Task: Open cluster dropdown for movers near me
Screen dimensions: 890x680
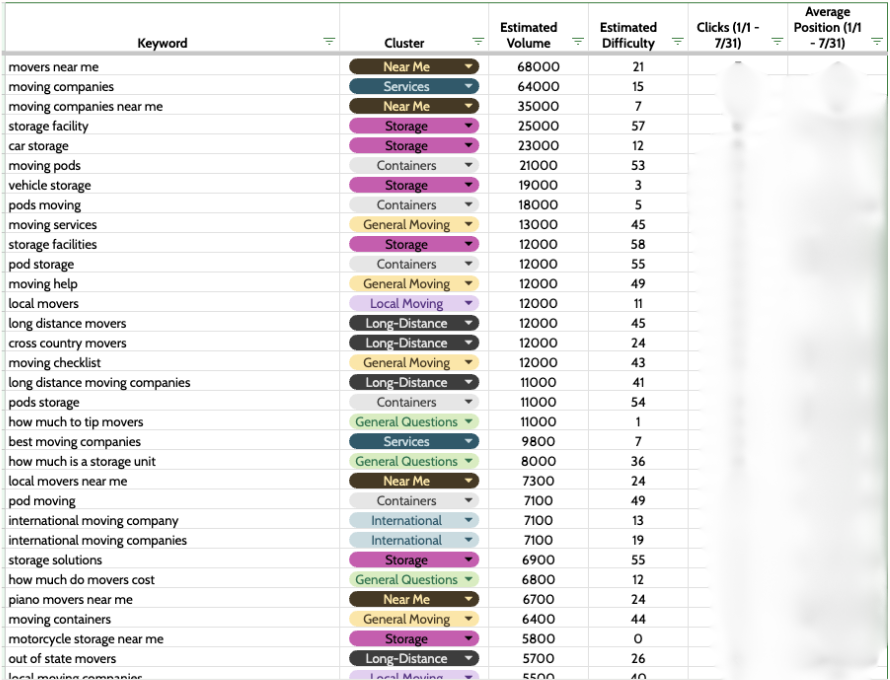Action: [468, 66]
